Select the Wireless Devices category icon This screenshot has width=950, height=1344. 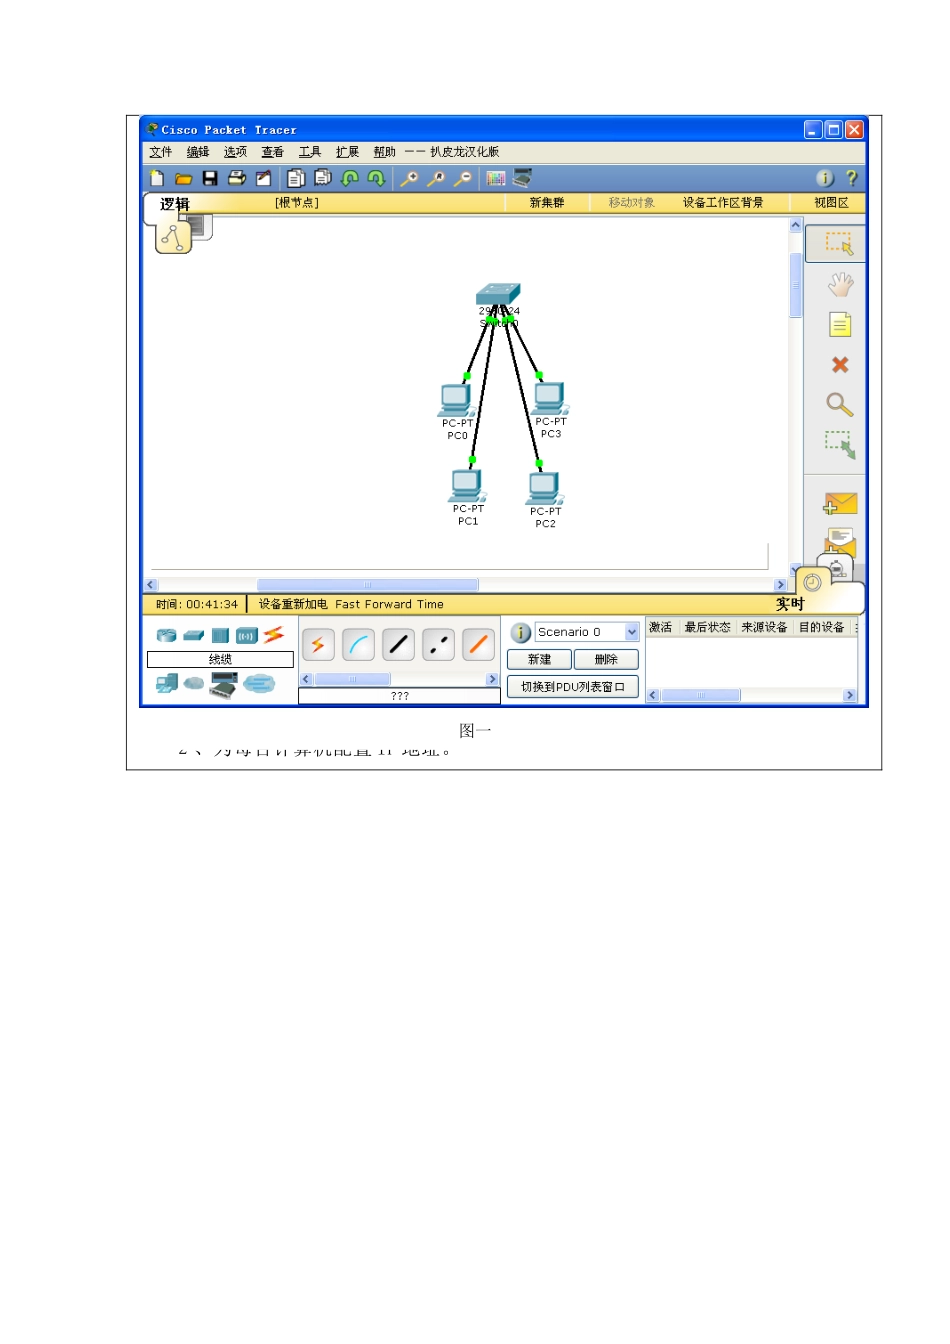click(247, 635)
